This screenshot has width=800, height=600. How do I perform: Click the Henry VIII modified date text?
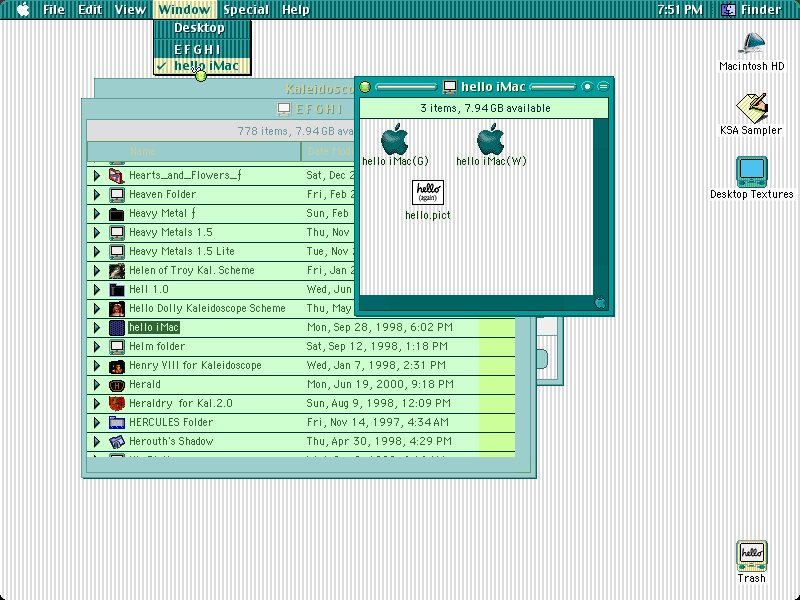pos(377,366)
